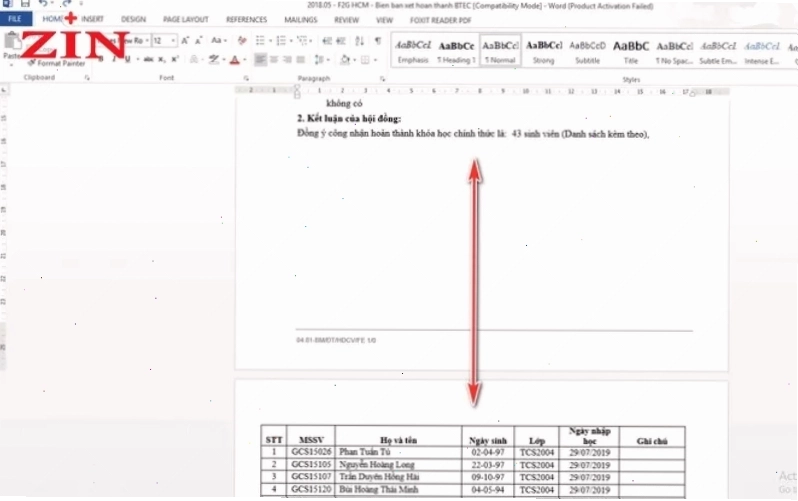Image resolution: width=798 pixels, height=501 pixels.
Task: Apply a bulleted list
Action: (x=260, y=41)
